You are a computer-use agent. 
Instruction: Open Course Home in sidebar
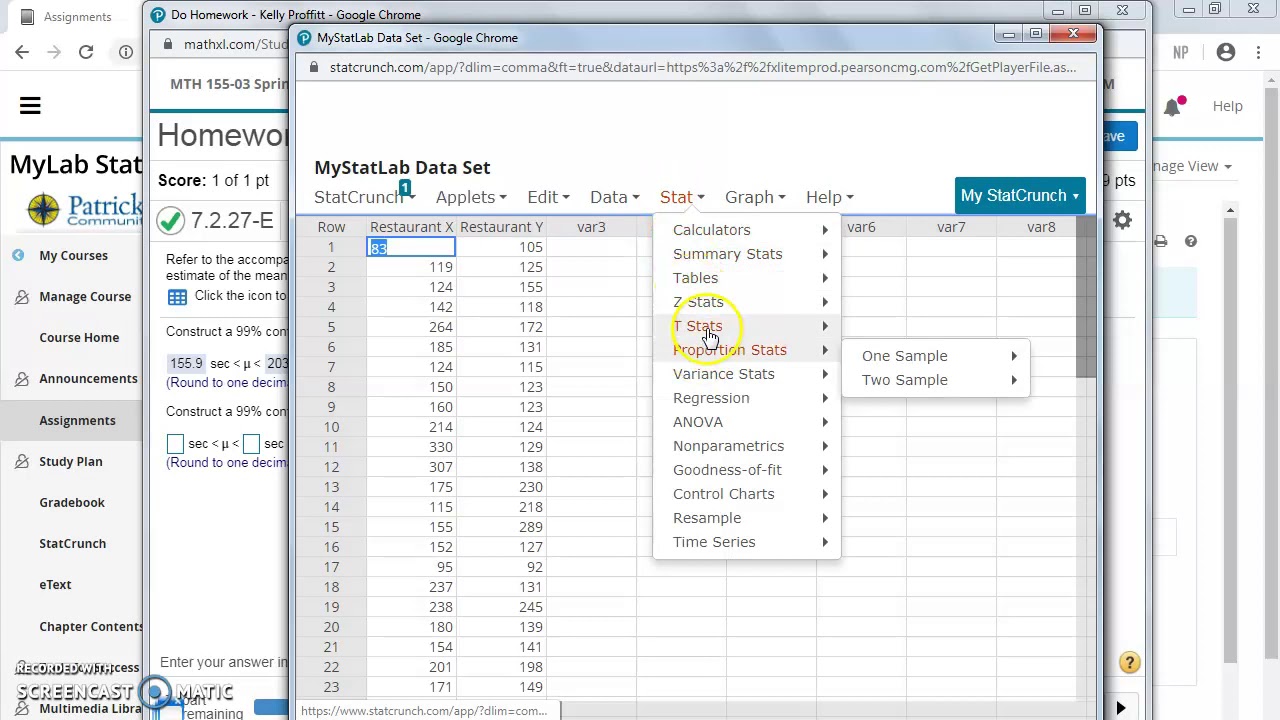(79, 338)
